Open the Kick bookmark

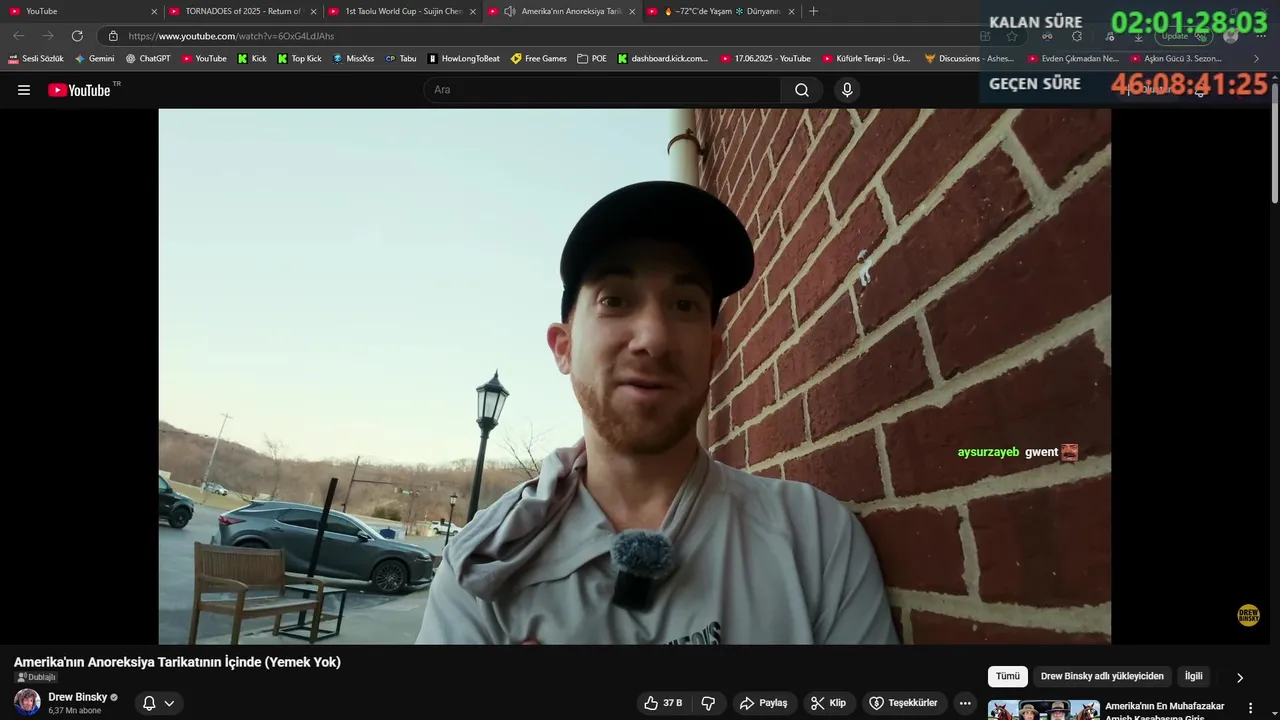(x=252, y=58)
